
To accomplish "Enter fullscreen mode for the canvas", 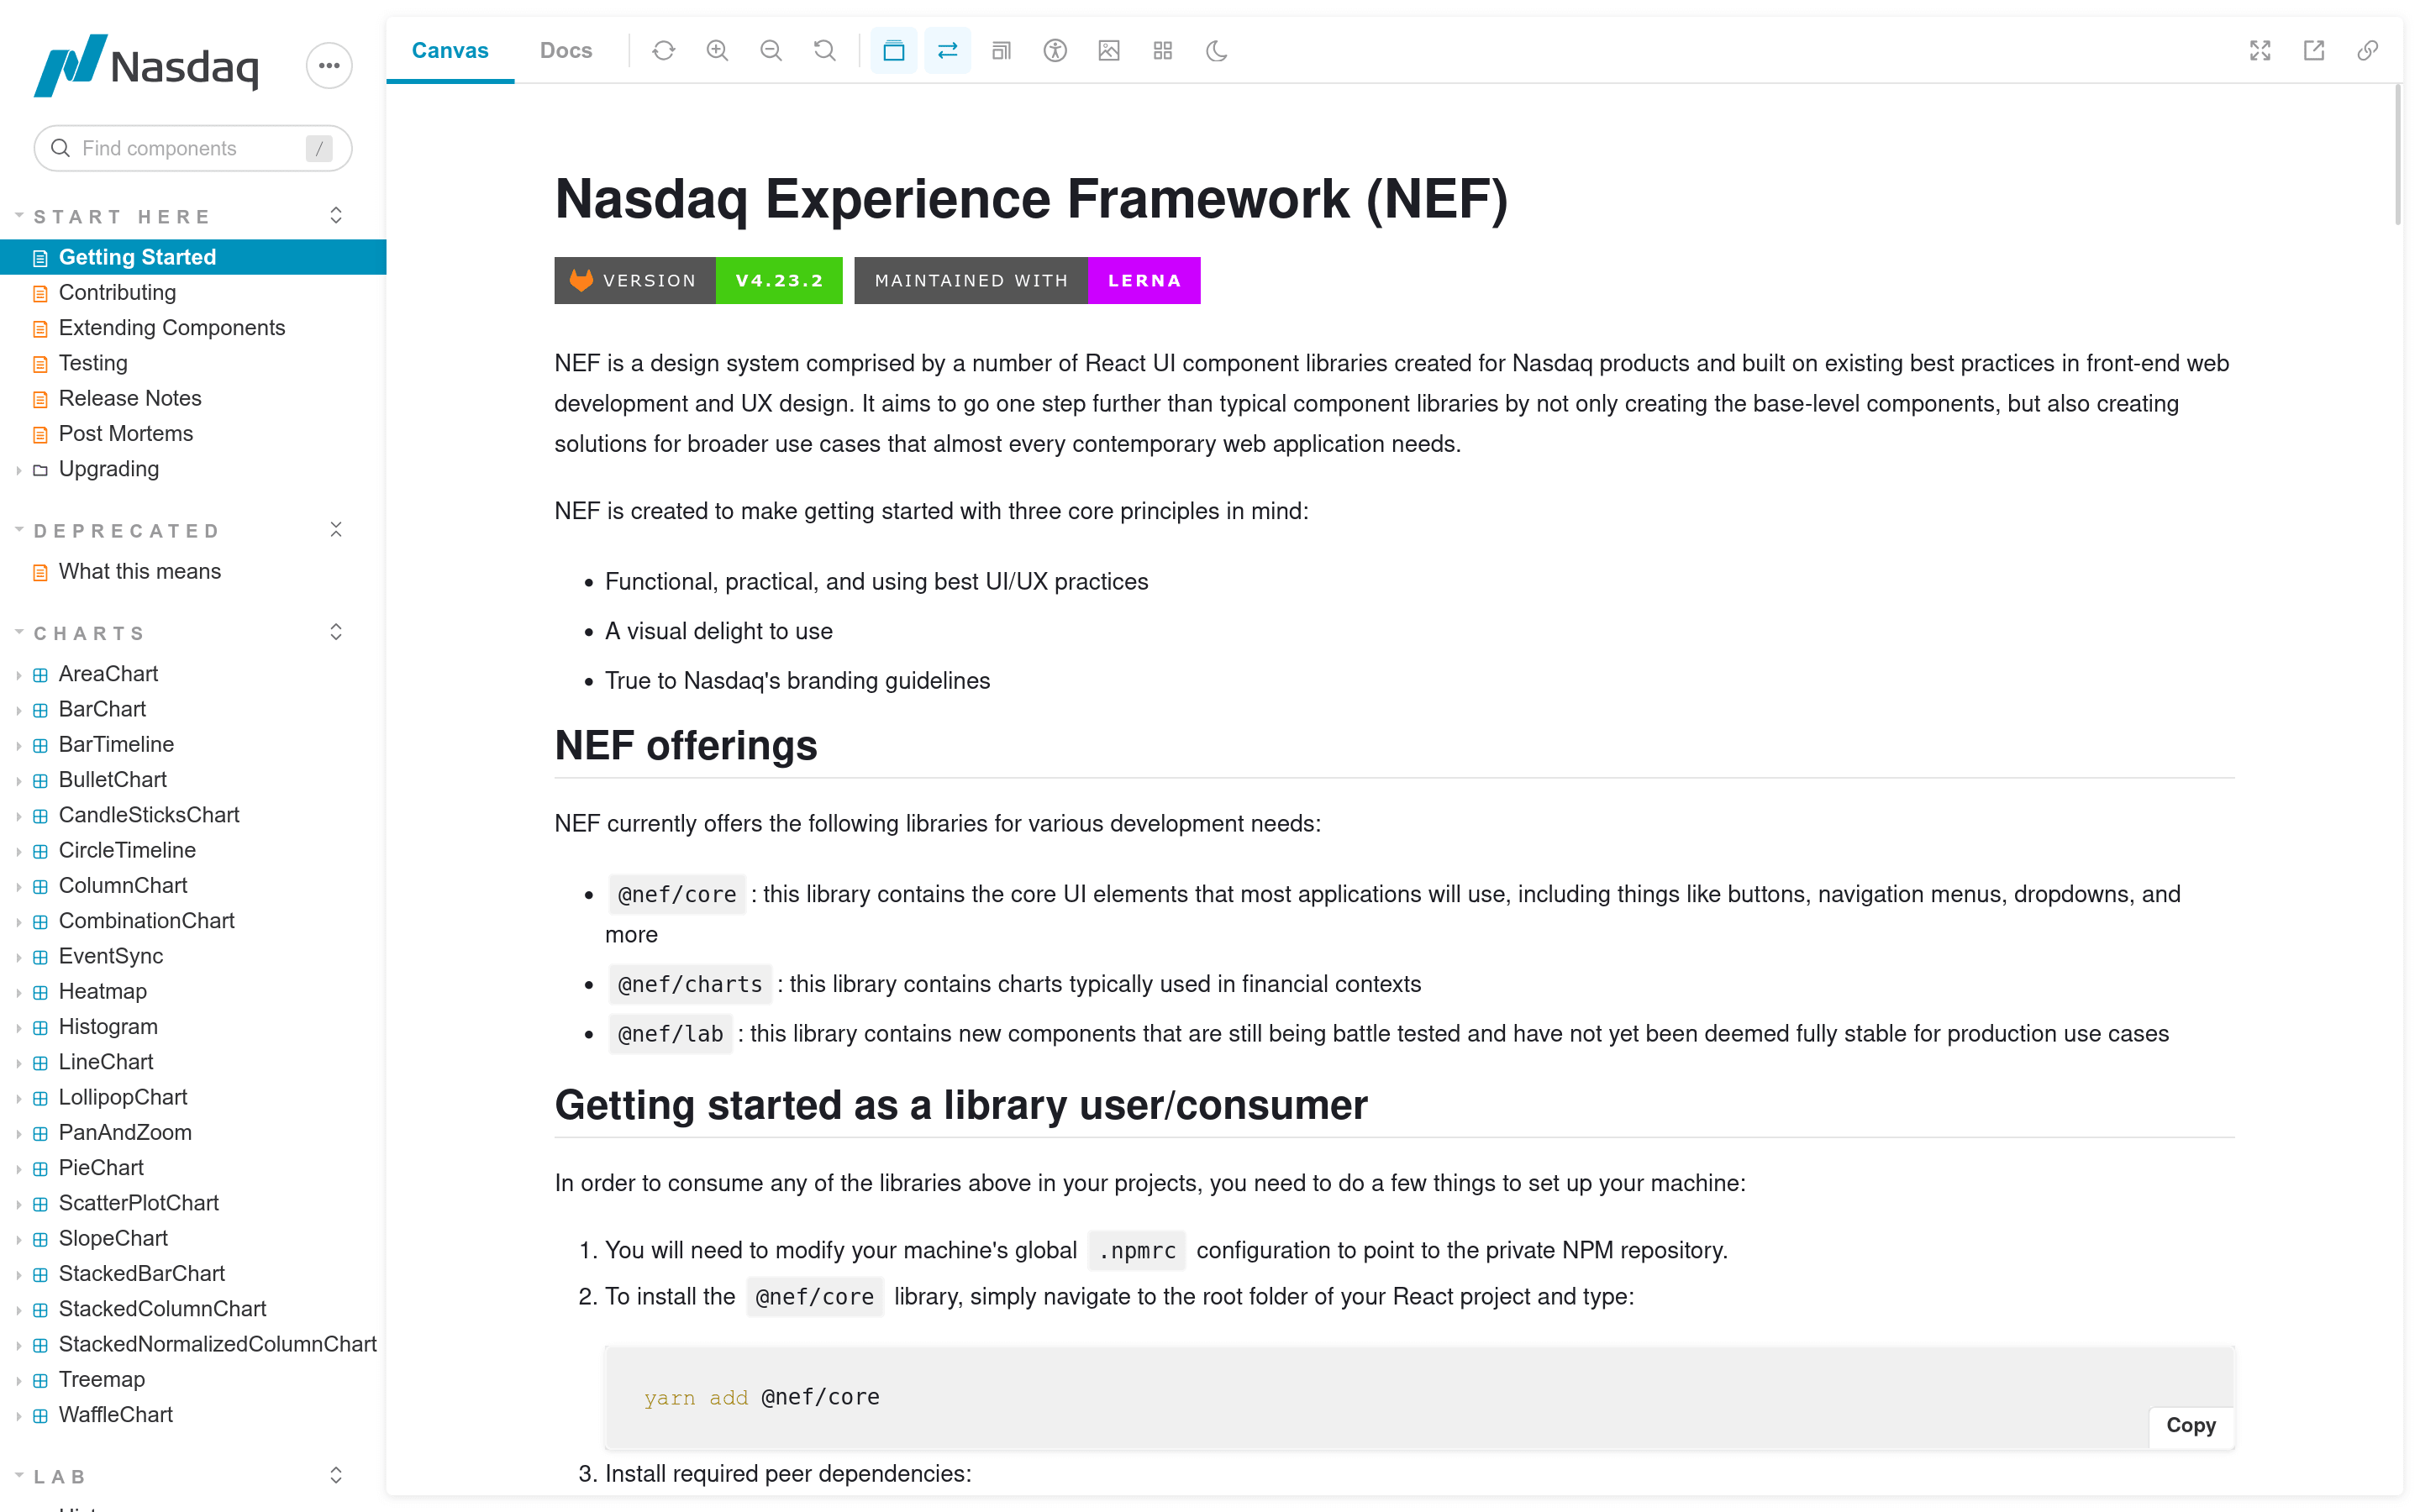I will pos(2262,50).
